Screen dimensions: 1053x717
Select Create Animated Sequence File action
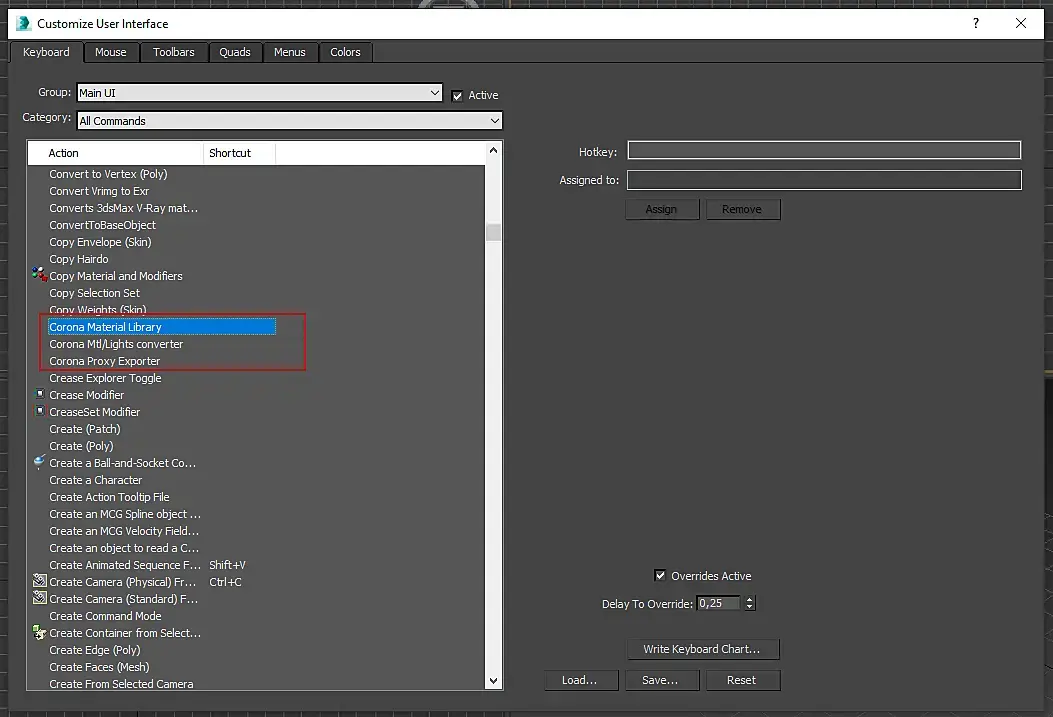tap(125, 565)
